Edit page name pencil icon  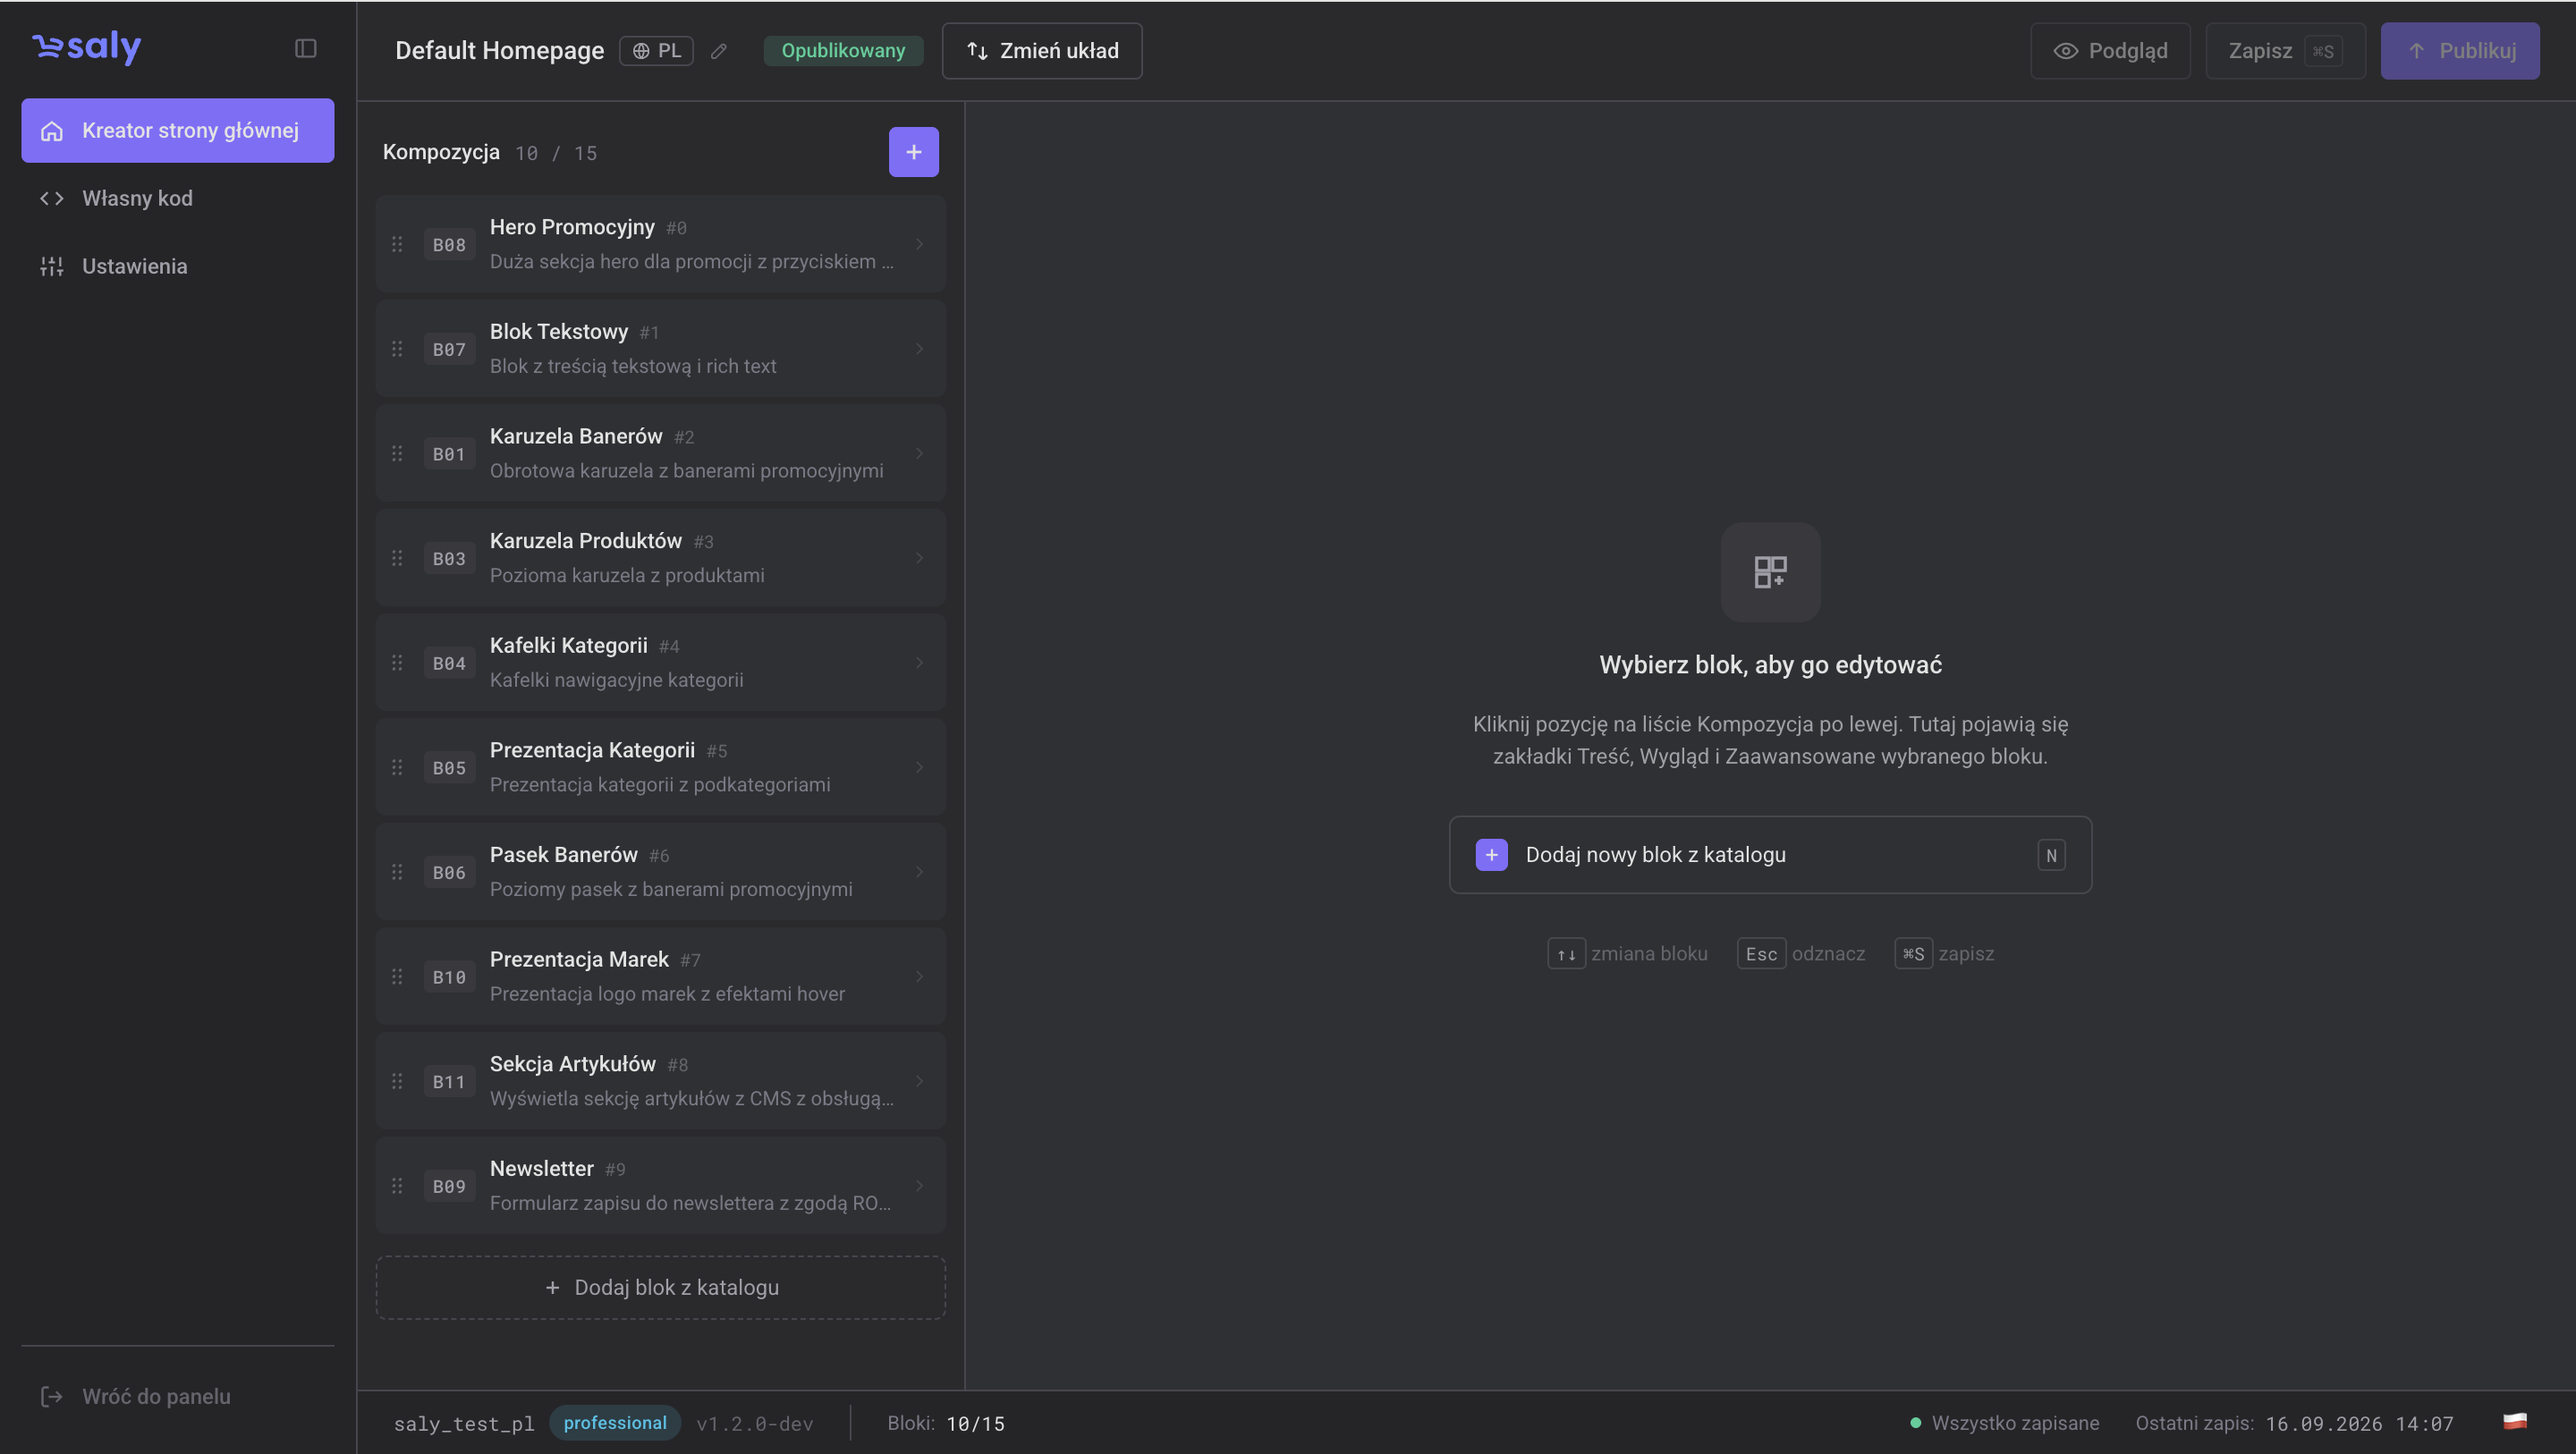[x=719, y=51]
